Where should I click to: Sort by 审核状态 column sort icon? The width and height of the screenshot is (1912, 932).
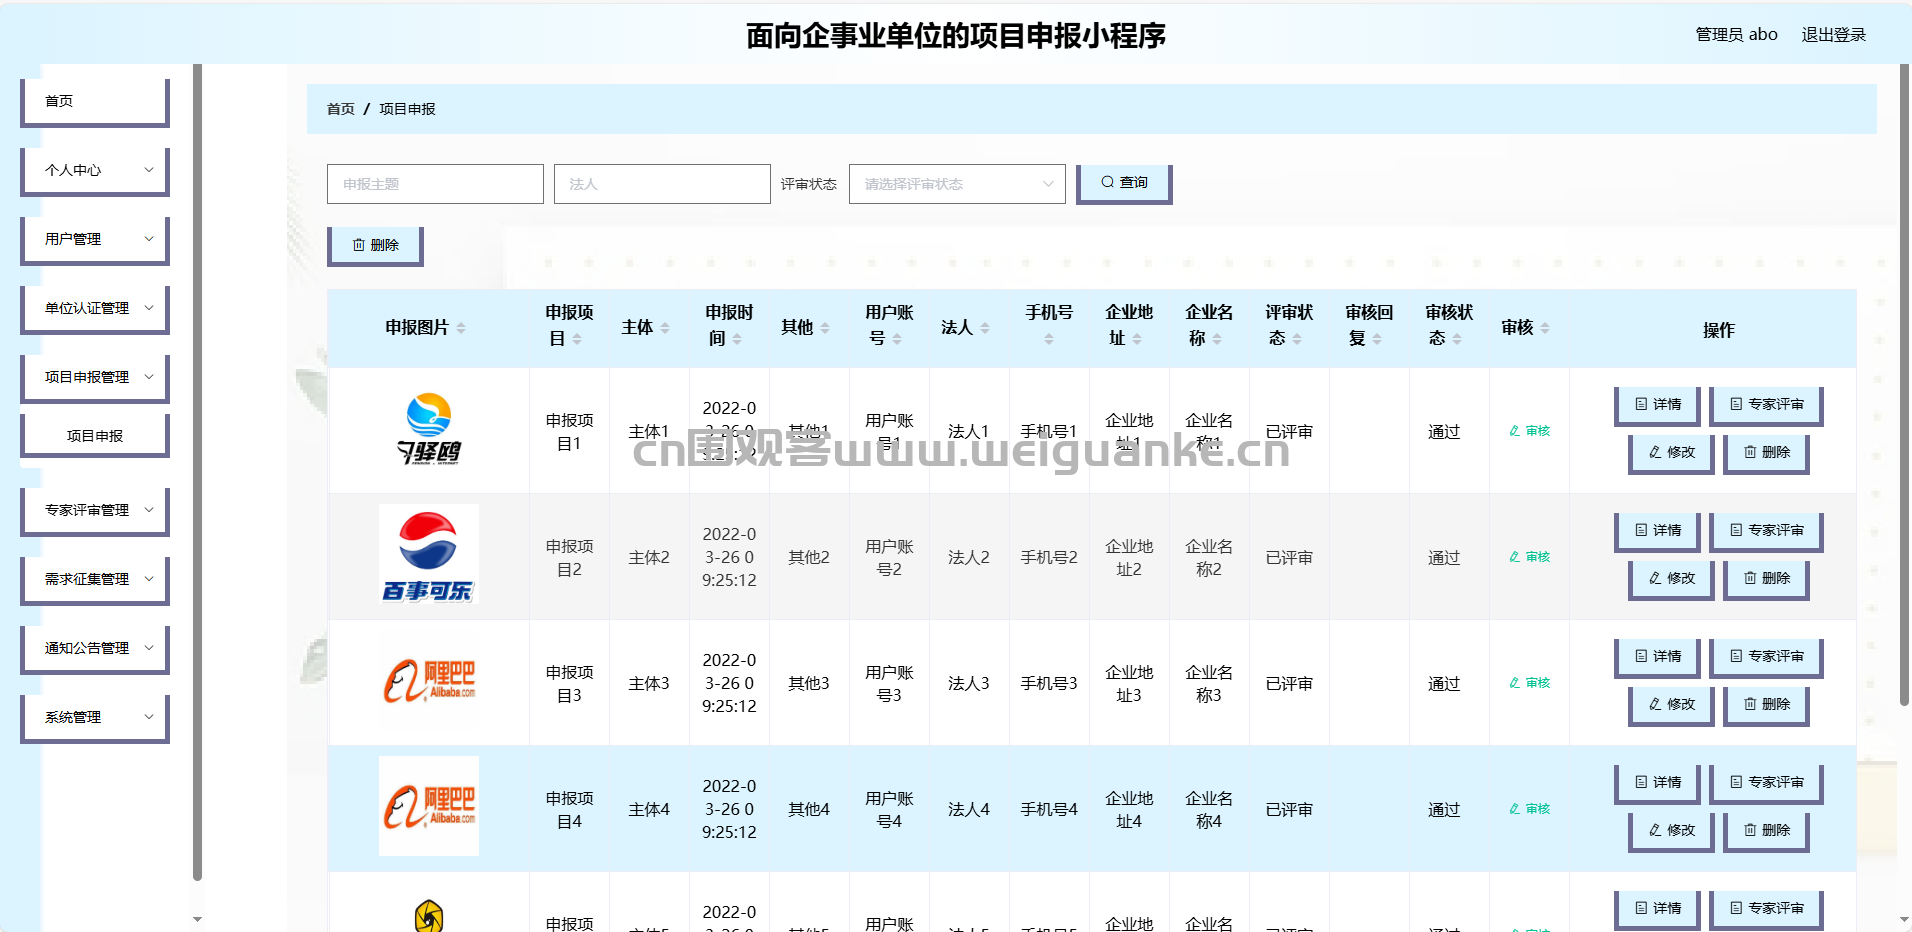point(1457,339)
